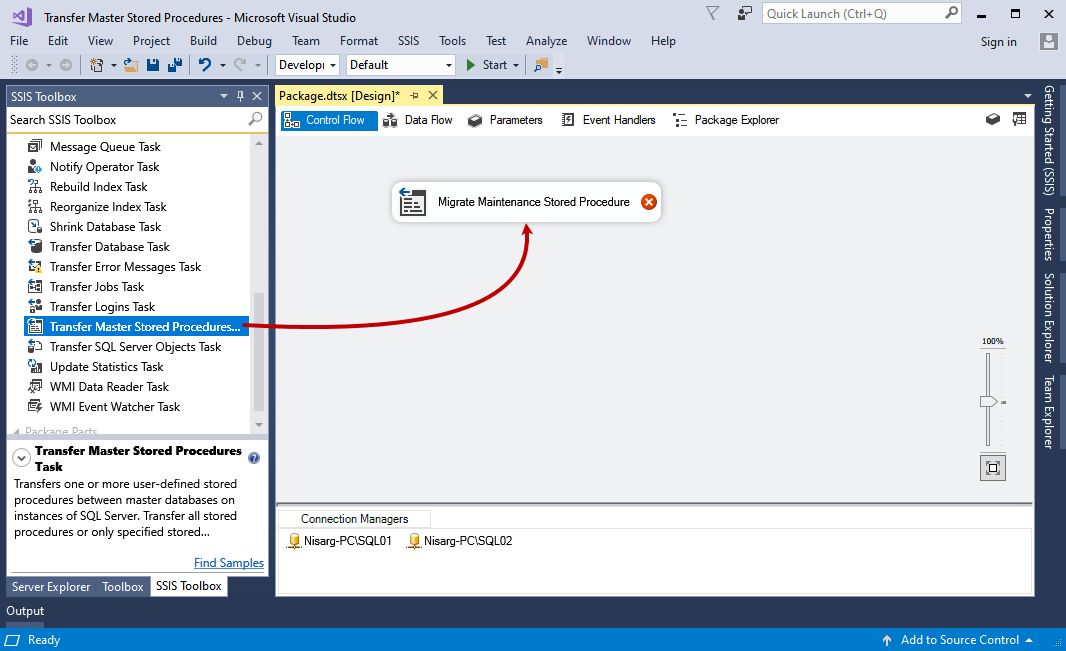Open the document tabs overflow dropdown
The height and width of the screenshot is (651, 1066).
click(x=1027, y=96)
